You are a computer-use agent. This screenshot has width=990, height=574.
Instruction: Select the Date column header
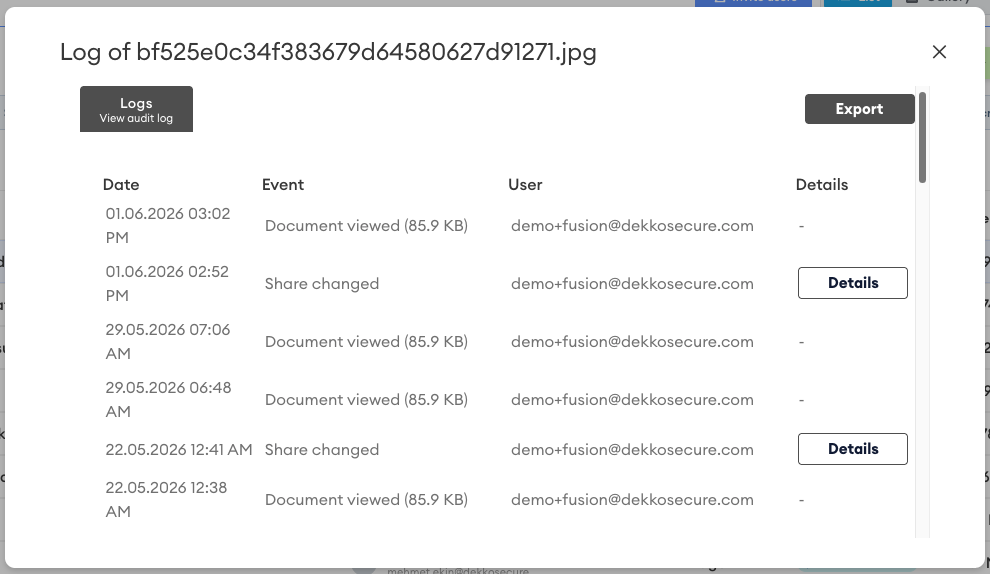(121, 185)
